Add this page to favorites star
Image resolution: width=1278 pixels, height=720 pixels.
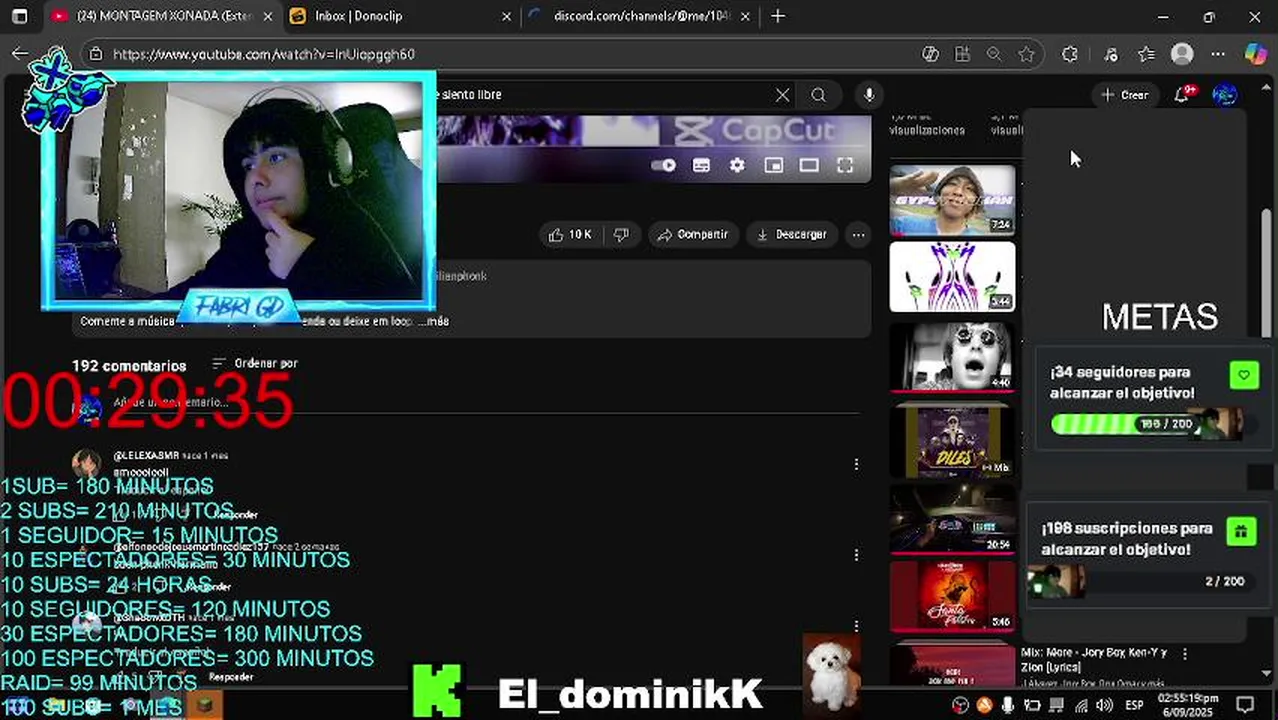[1026, 54]
